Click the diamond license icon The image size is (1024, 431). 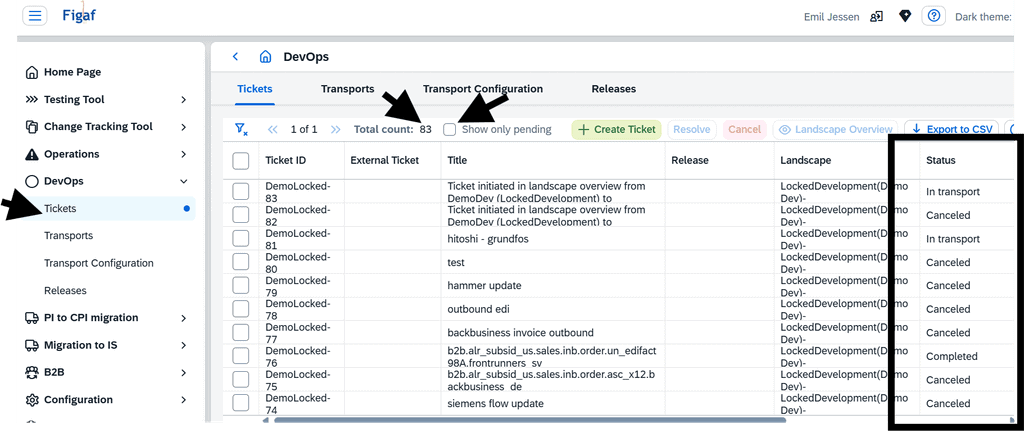pos(904,16)
